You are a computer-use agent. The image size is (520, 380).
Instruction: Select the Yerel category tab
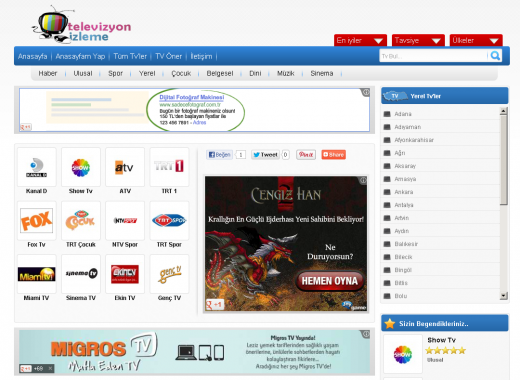coord(147,73)
